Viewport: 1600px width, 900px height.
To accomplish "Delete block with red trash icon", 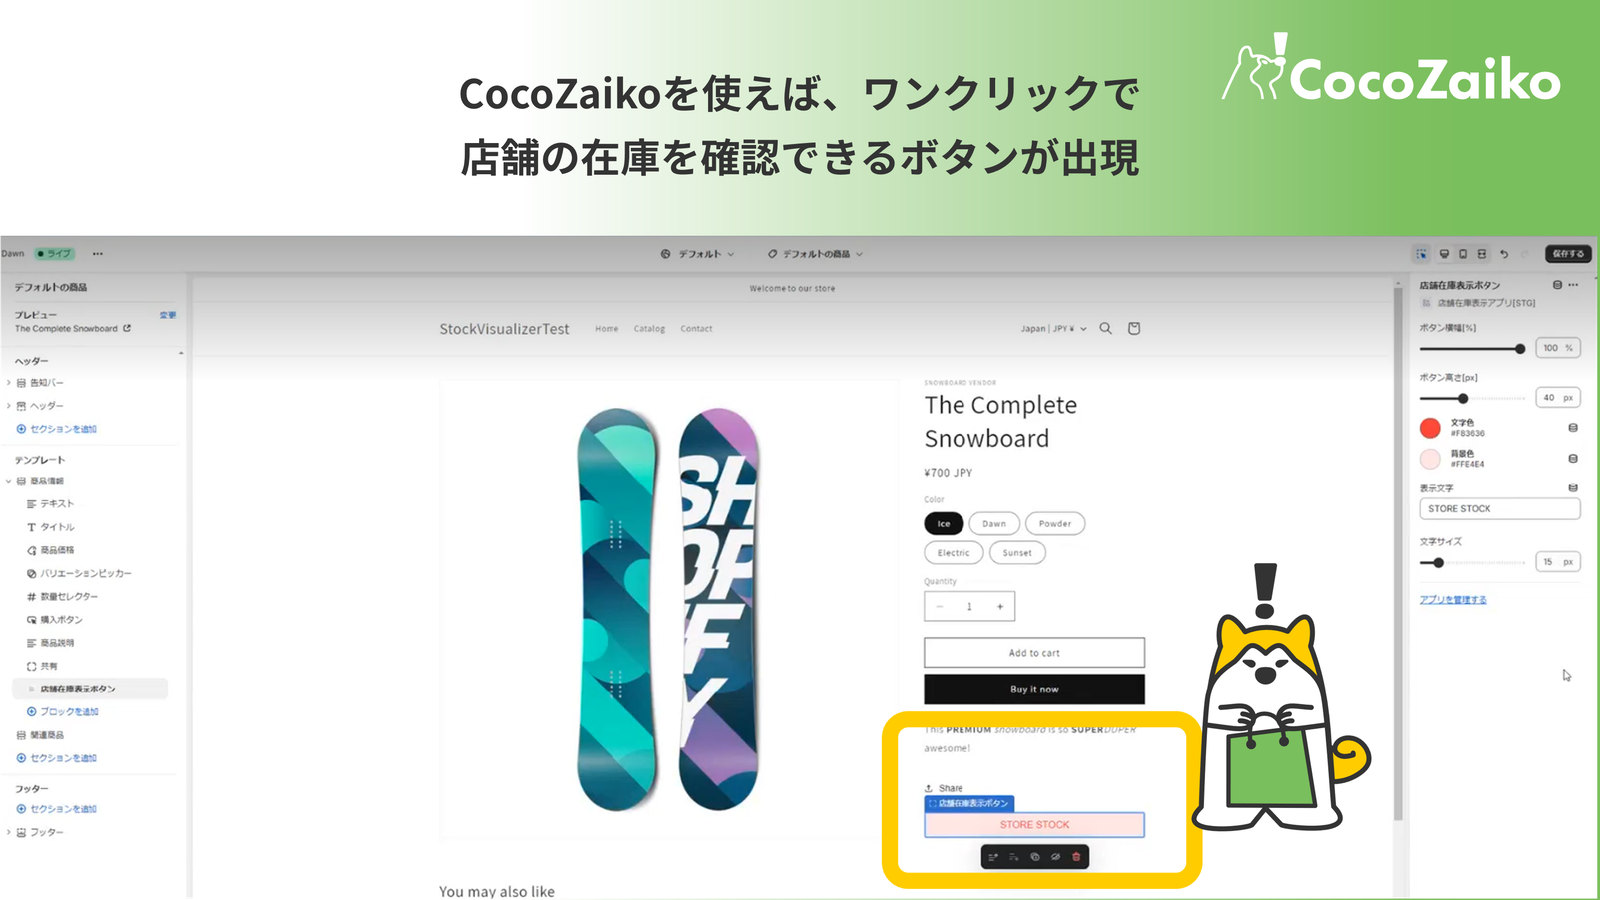I will tap(1076, 857).
